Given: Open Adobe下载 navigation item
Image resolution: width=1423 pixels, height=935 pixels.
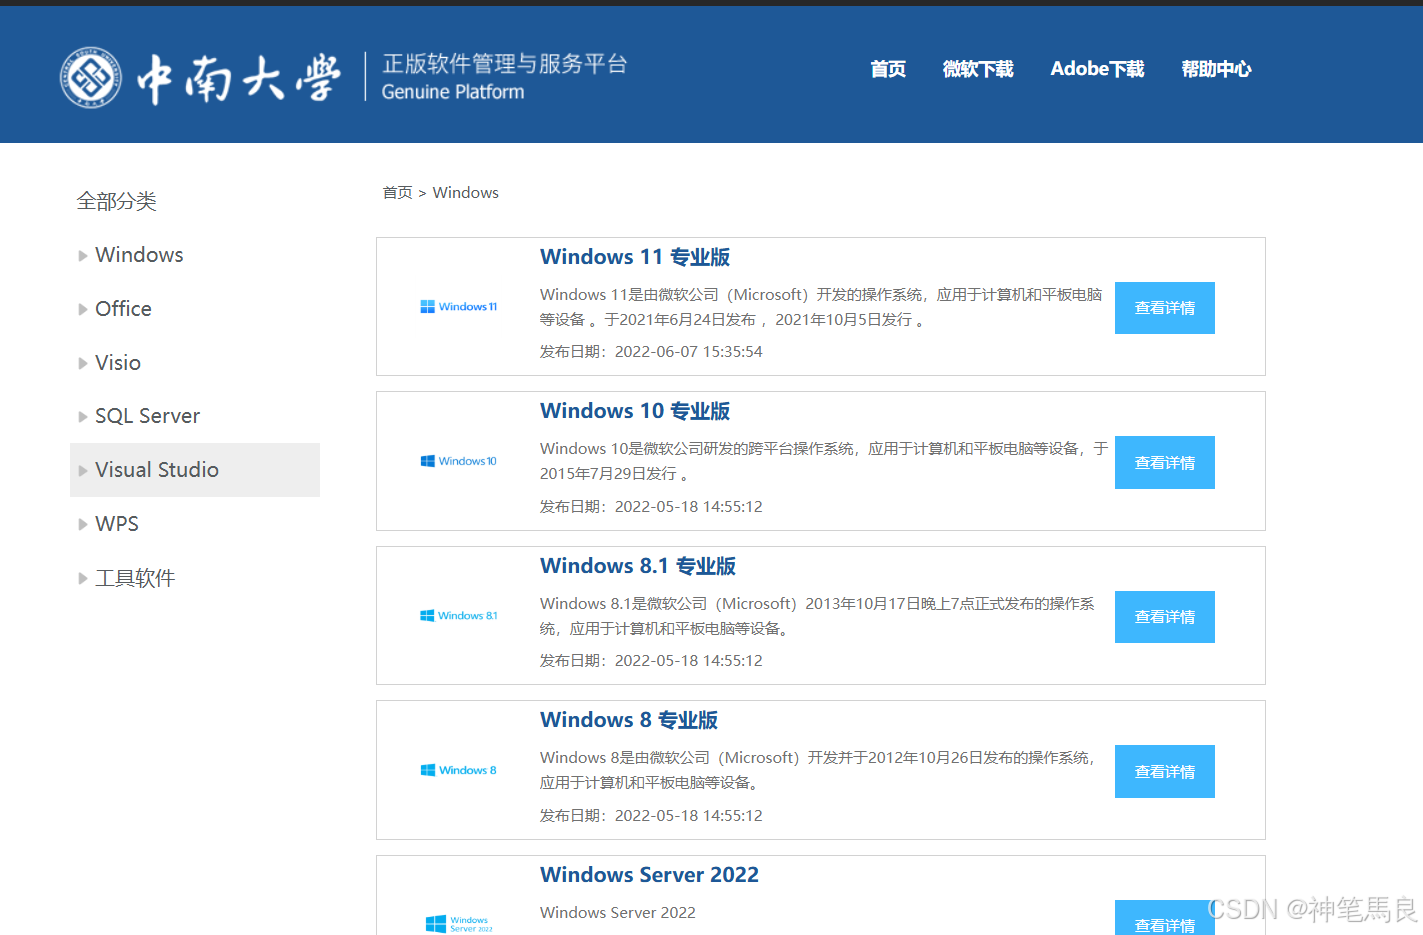Looking at the screenshot, I should [x=1097, y=69].
